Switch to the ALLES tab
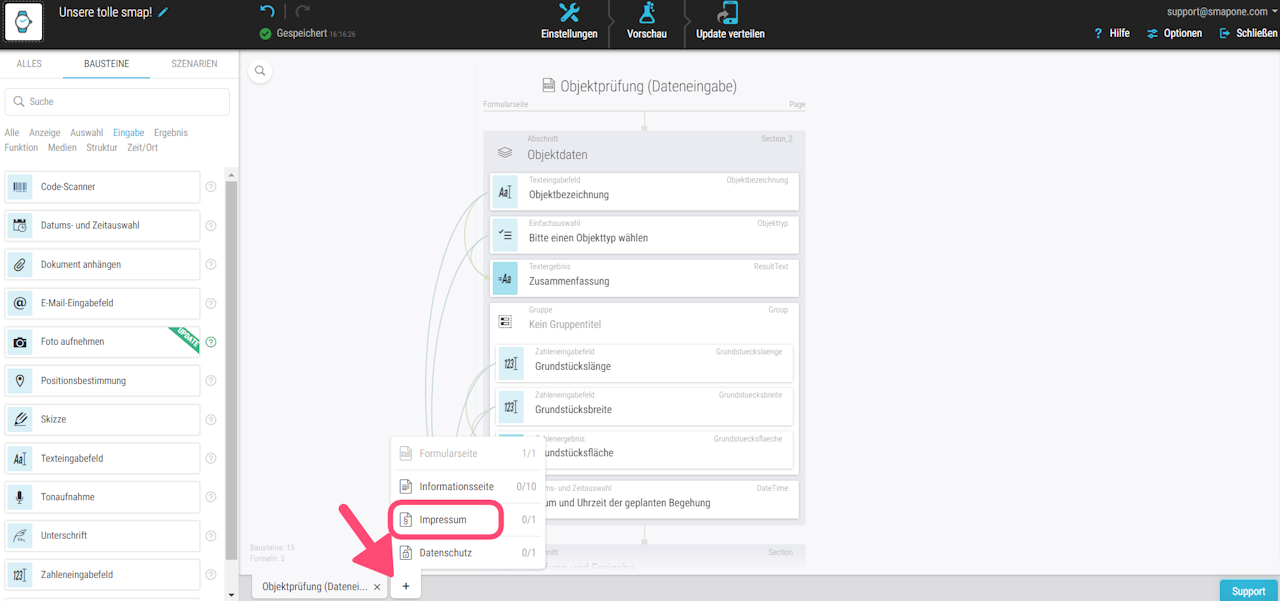1280x601 pixels. click(30, 64)
